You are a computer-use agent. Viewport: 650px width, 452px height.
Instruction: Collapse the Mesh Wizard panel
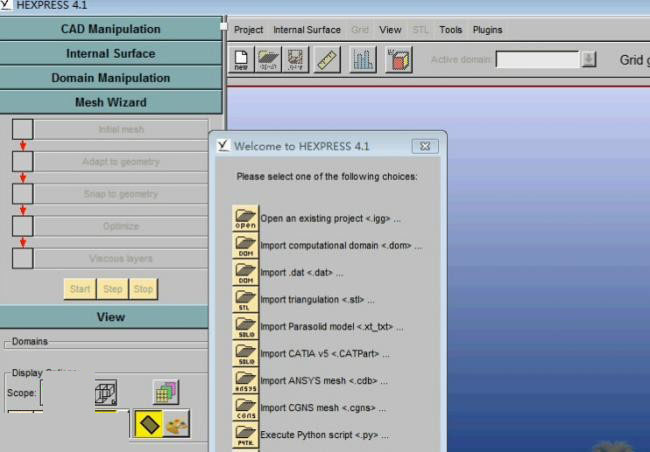111,102
